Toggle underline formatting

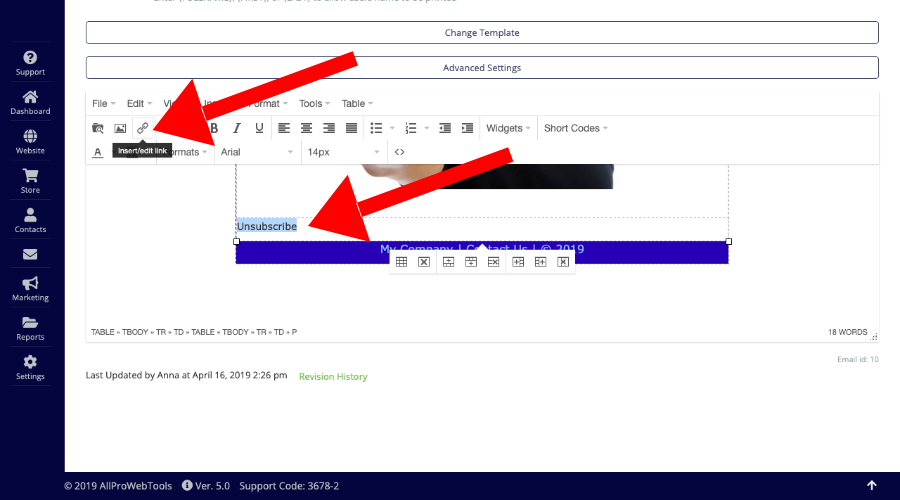point(259,128)
